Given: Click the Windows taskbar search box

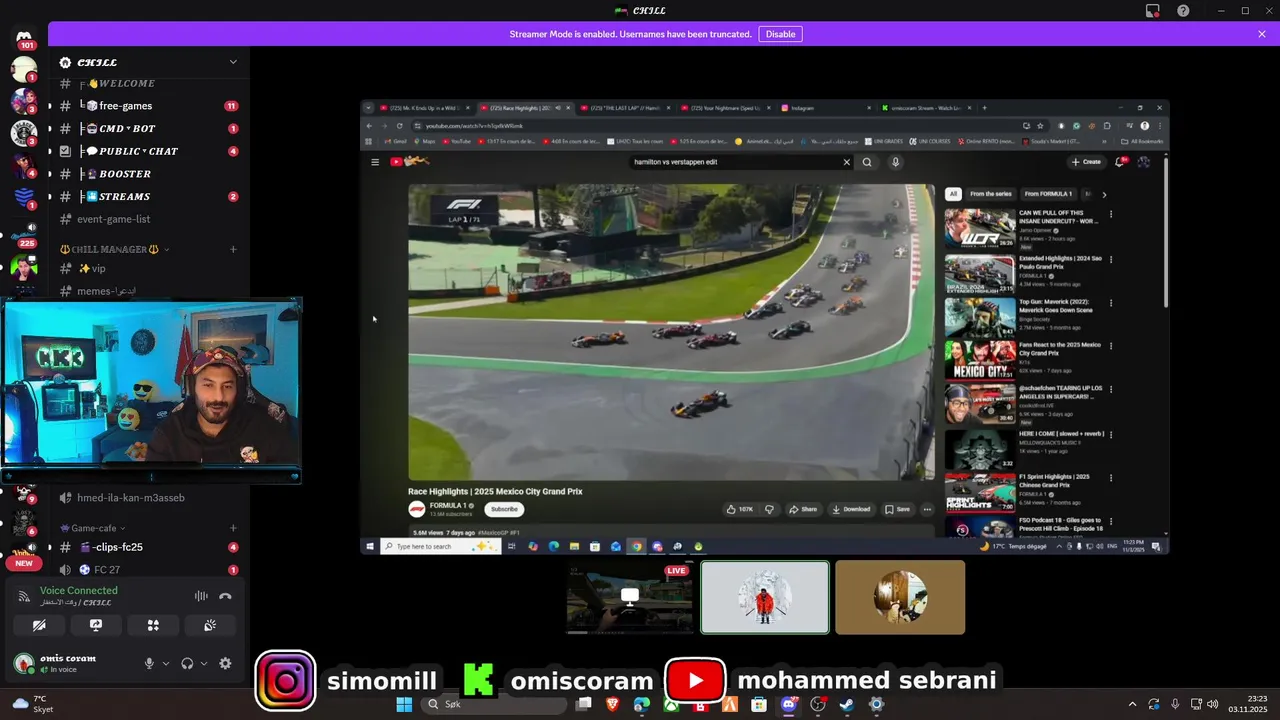Looking at the screenshot, I should coord(492,704).
